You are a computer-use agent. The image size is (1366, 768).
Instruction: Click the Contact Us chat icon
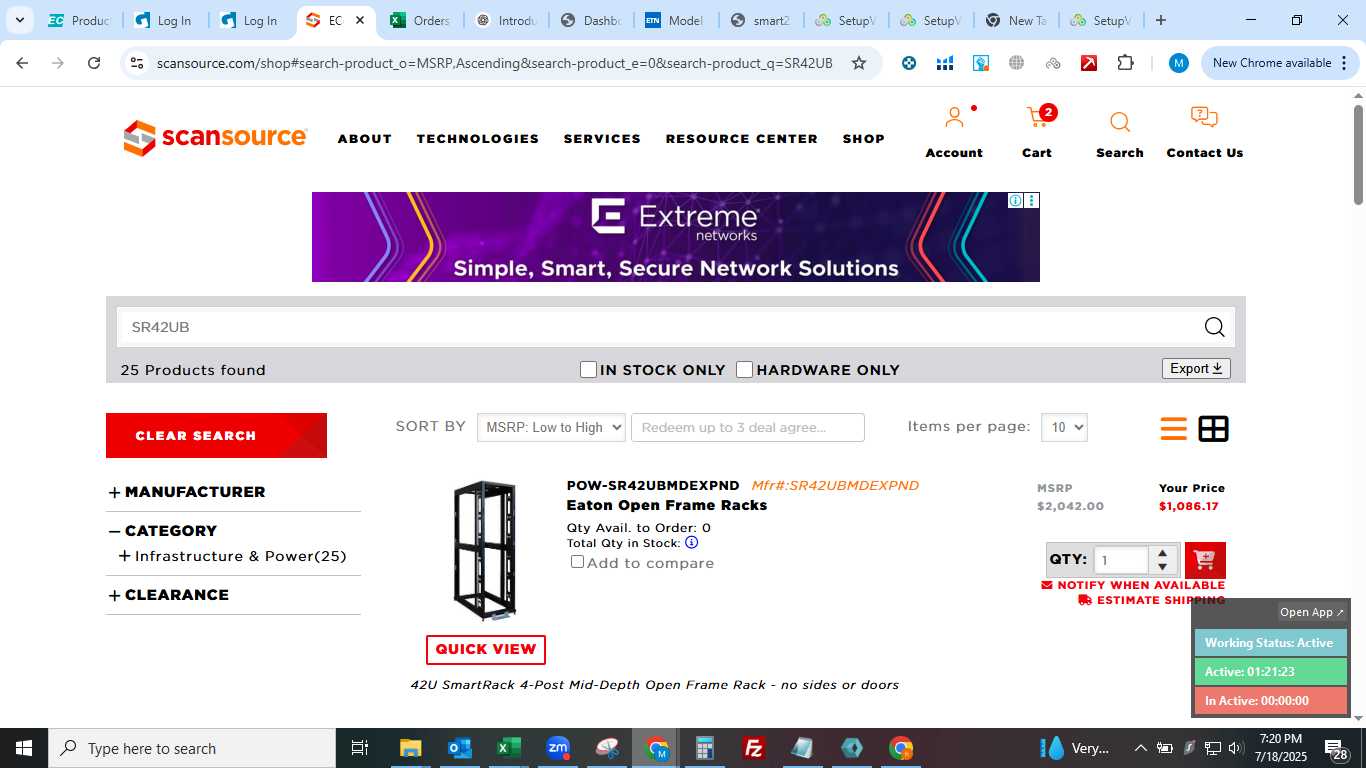point(1204,118)
